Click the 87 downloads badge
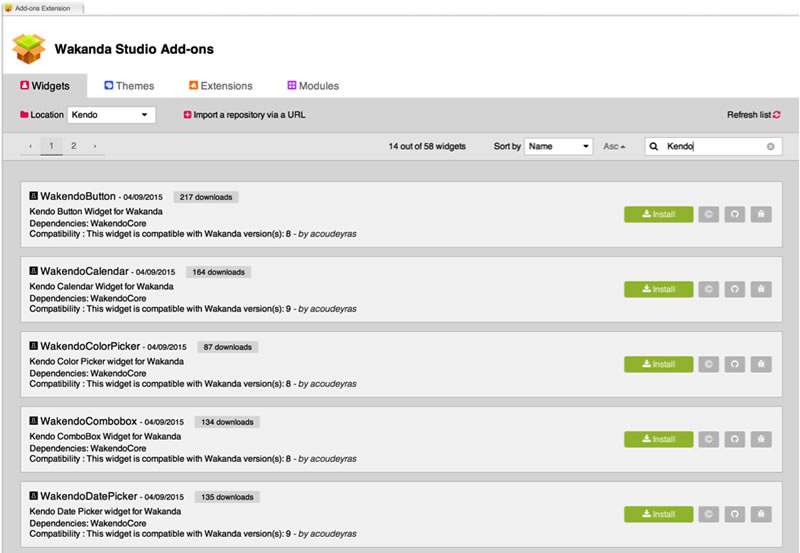 (x=228, y=347)
